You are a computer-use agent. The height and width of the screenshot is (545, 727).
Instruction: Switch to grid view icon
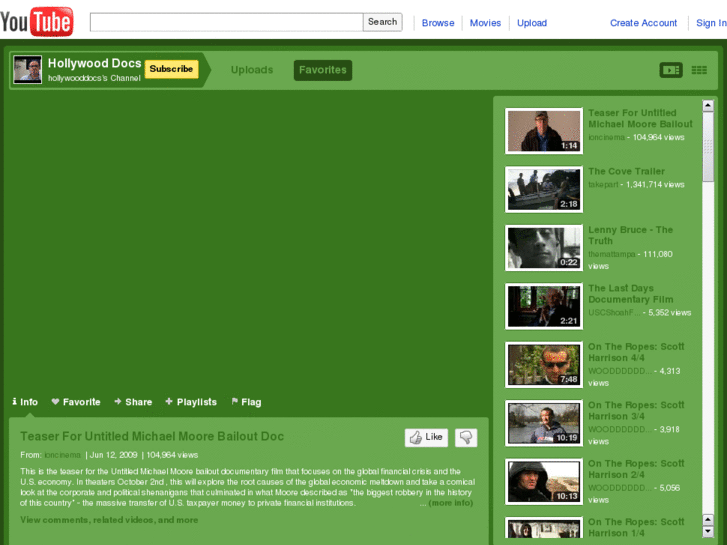tap(699, 70)
